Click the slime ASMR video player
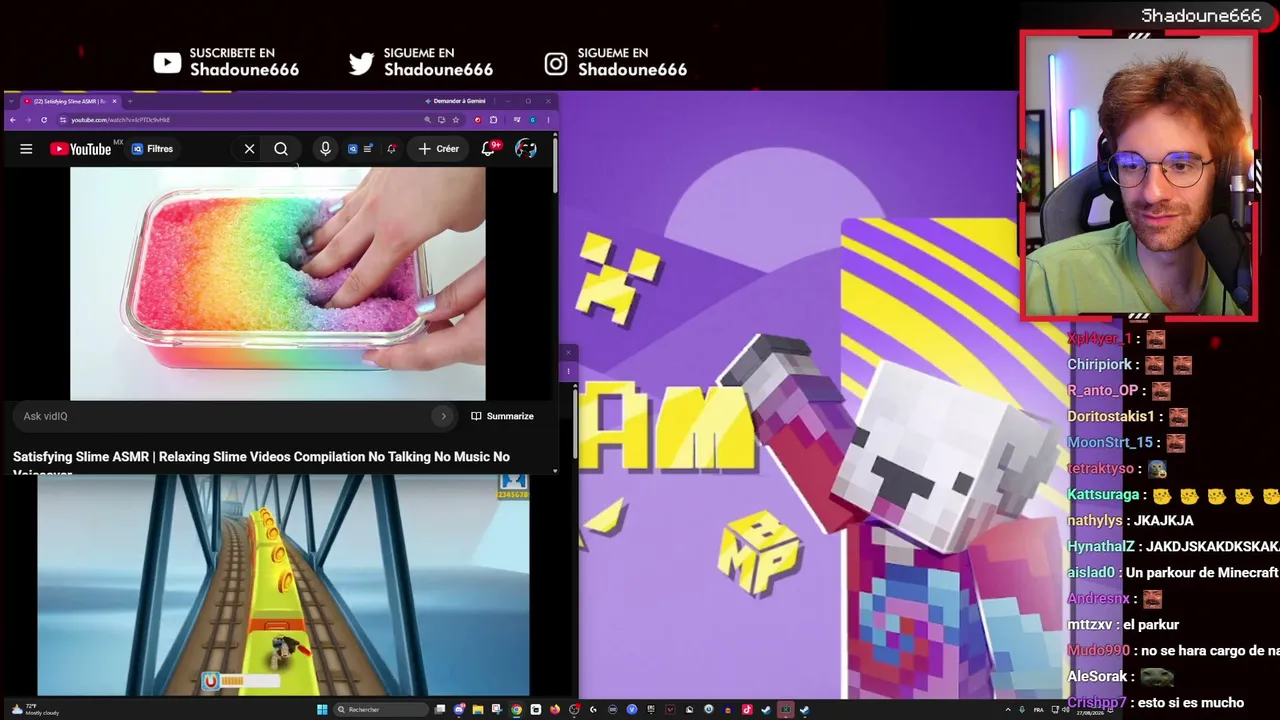 [278, 283]
